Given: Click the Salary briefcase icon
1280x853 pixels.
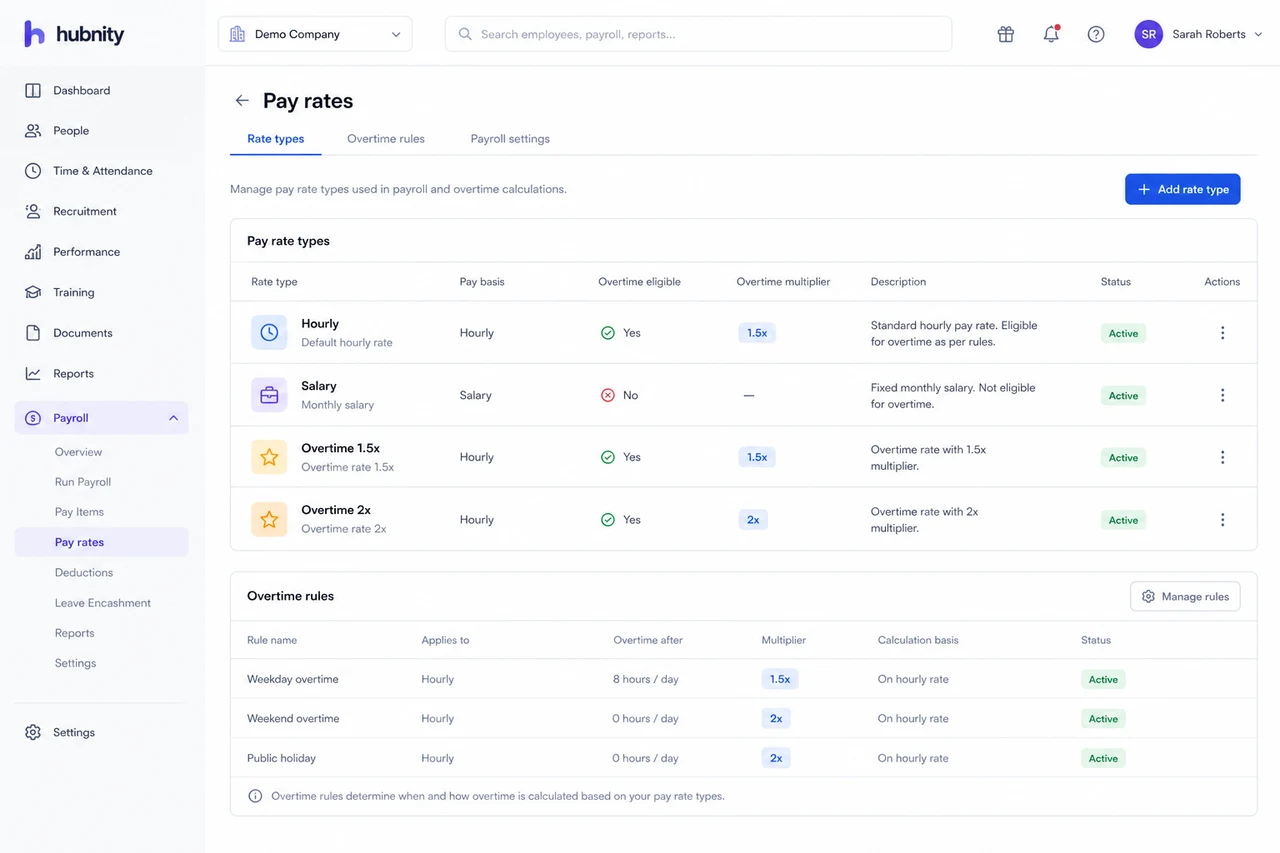Looking at the screenshot, I should 269,395.
